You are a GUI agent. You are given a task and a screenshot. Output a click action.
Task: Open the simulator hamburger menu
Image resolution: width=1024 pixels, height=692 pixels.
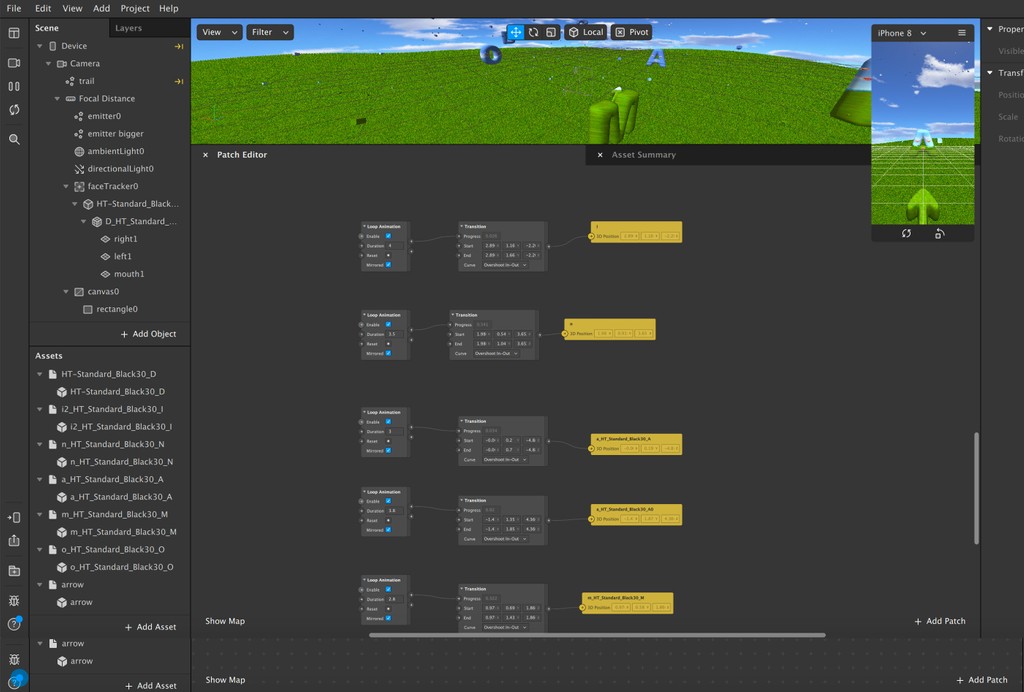pyautogui.click(x=962, y=33)
